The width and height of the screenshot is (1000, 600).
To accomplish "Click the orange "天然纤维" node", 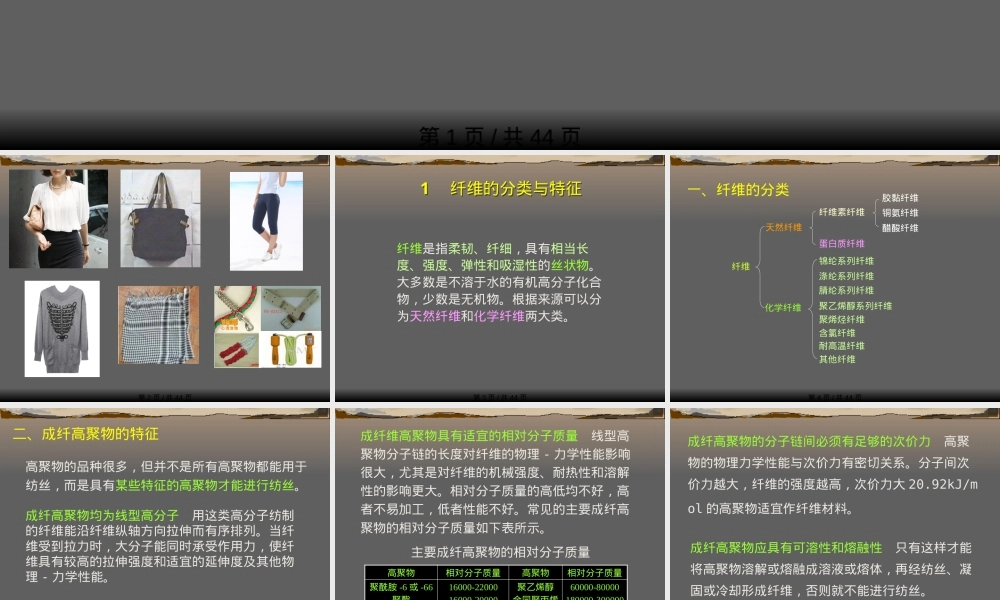I will pos(783,227).
